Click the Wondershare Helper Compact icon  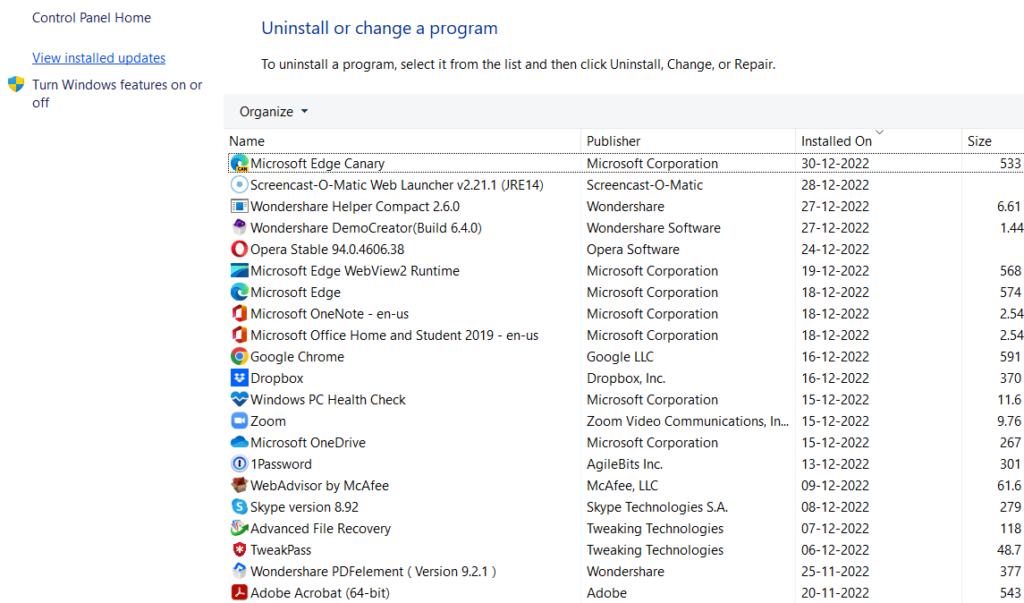(240, 206)
